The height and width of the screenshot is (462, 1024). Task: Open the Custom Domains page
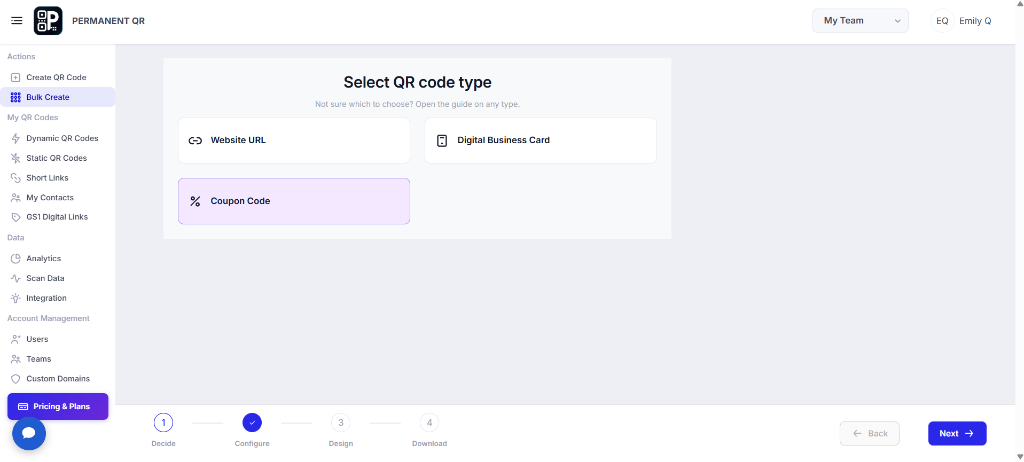[57, 378]
